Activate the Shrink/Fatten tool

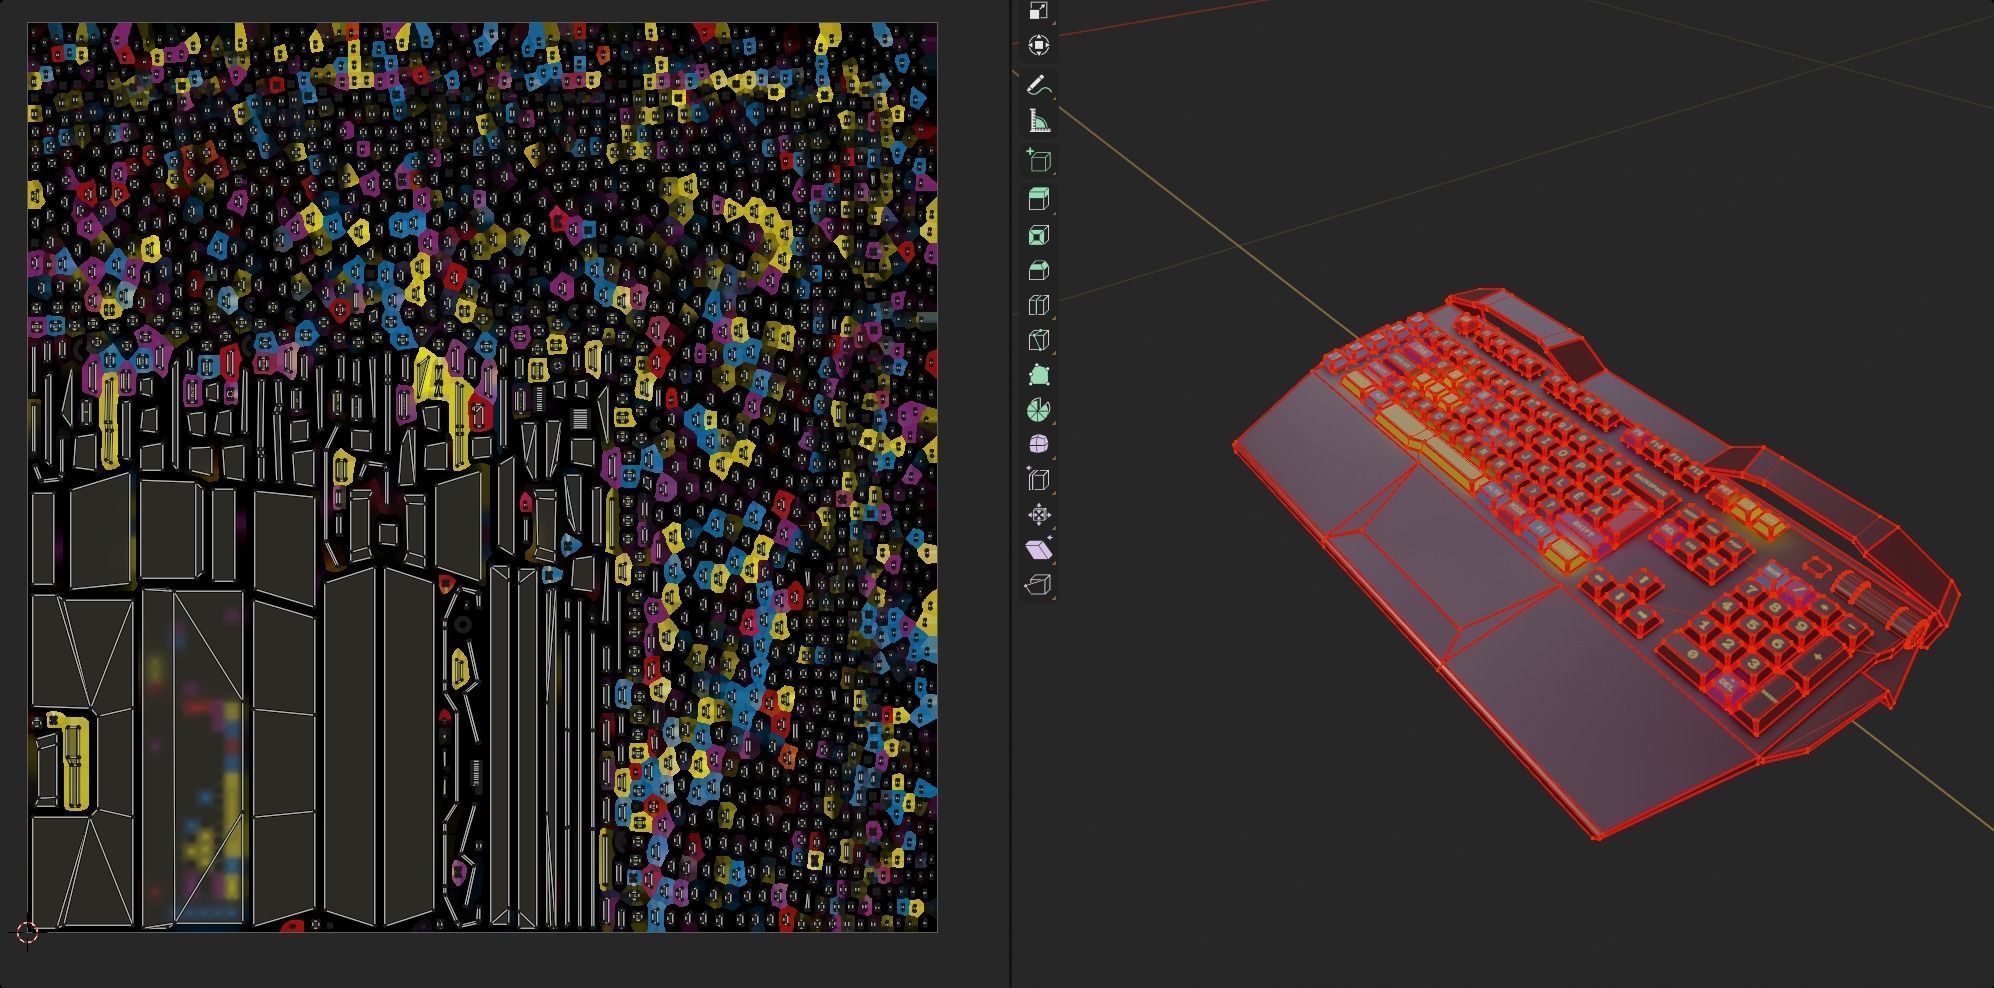click(1039, 515)
